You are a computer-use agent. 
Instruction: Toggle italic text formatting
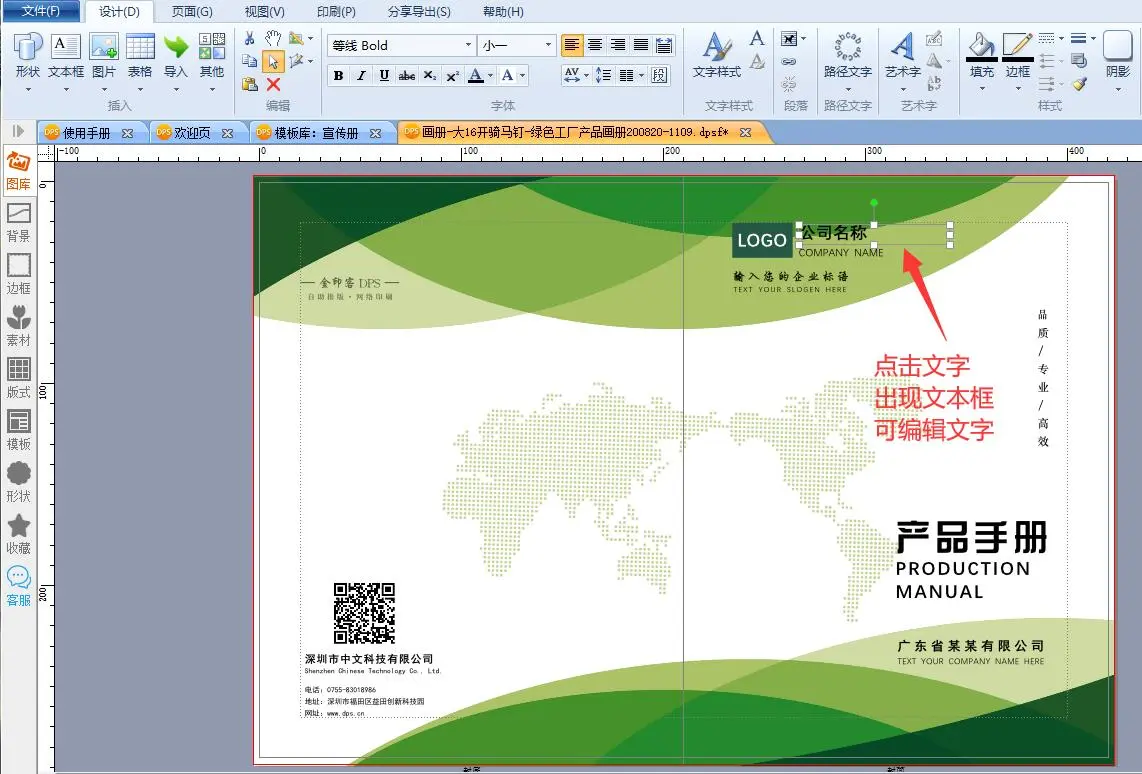[360, 76]
